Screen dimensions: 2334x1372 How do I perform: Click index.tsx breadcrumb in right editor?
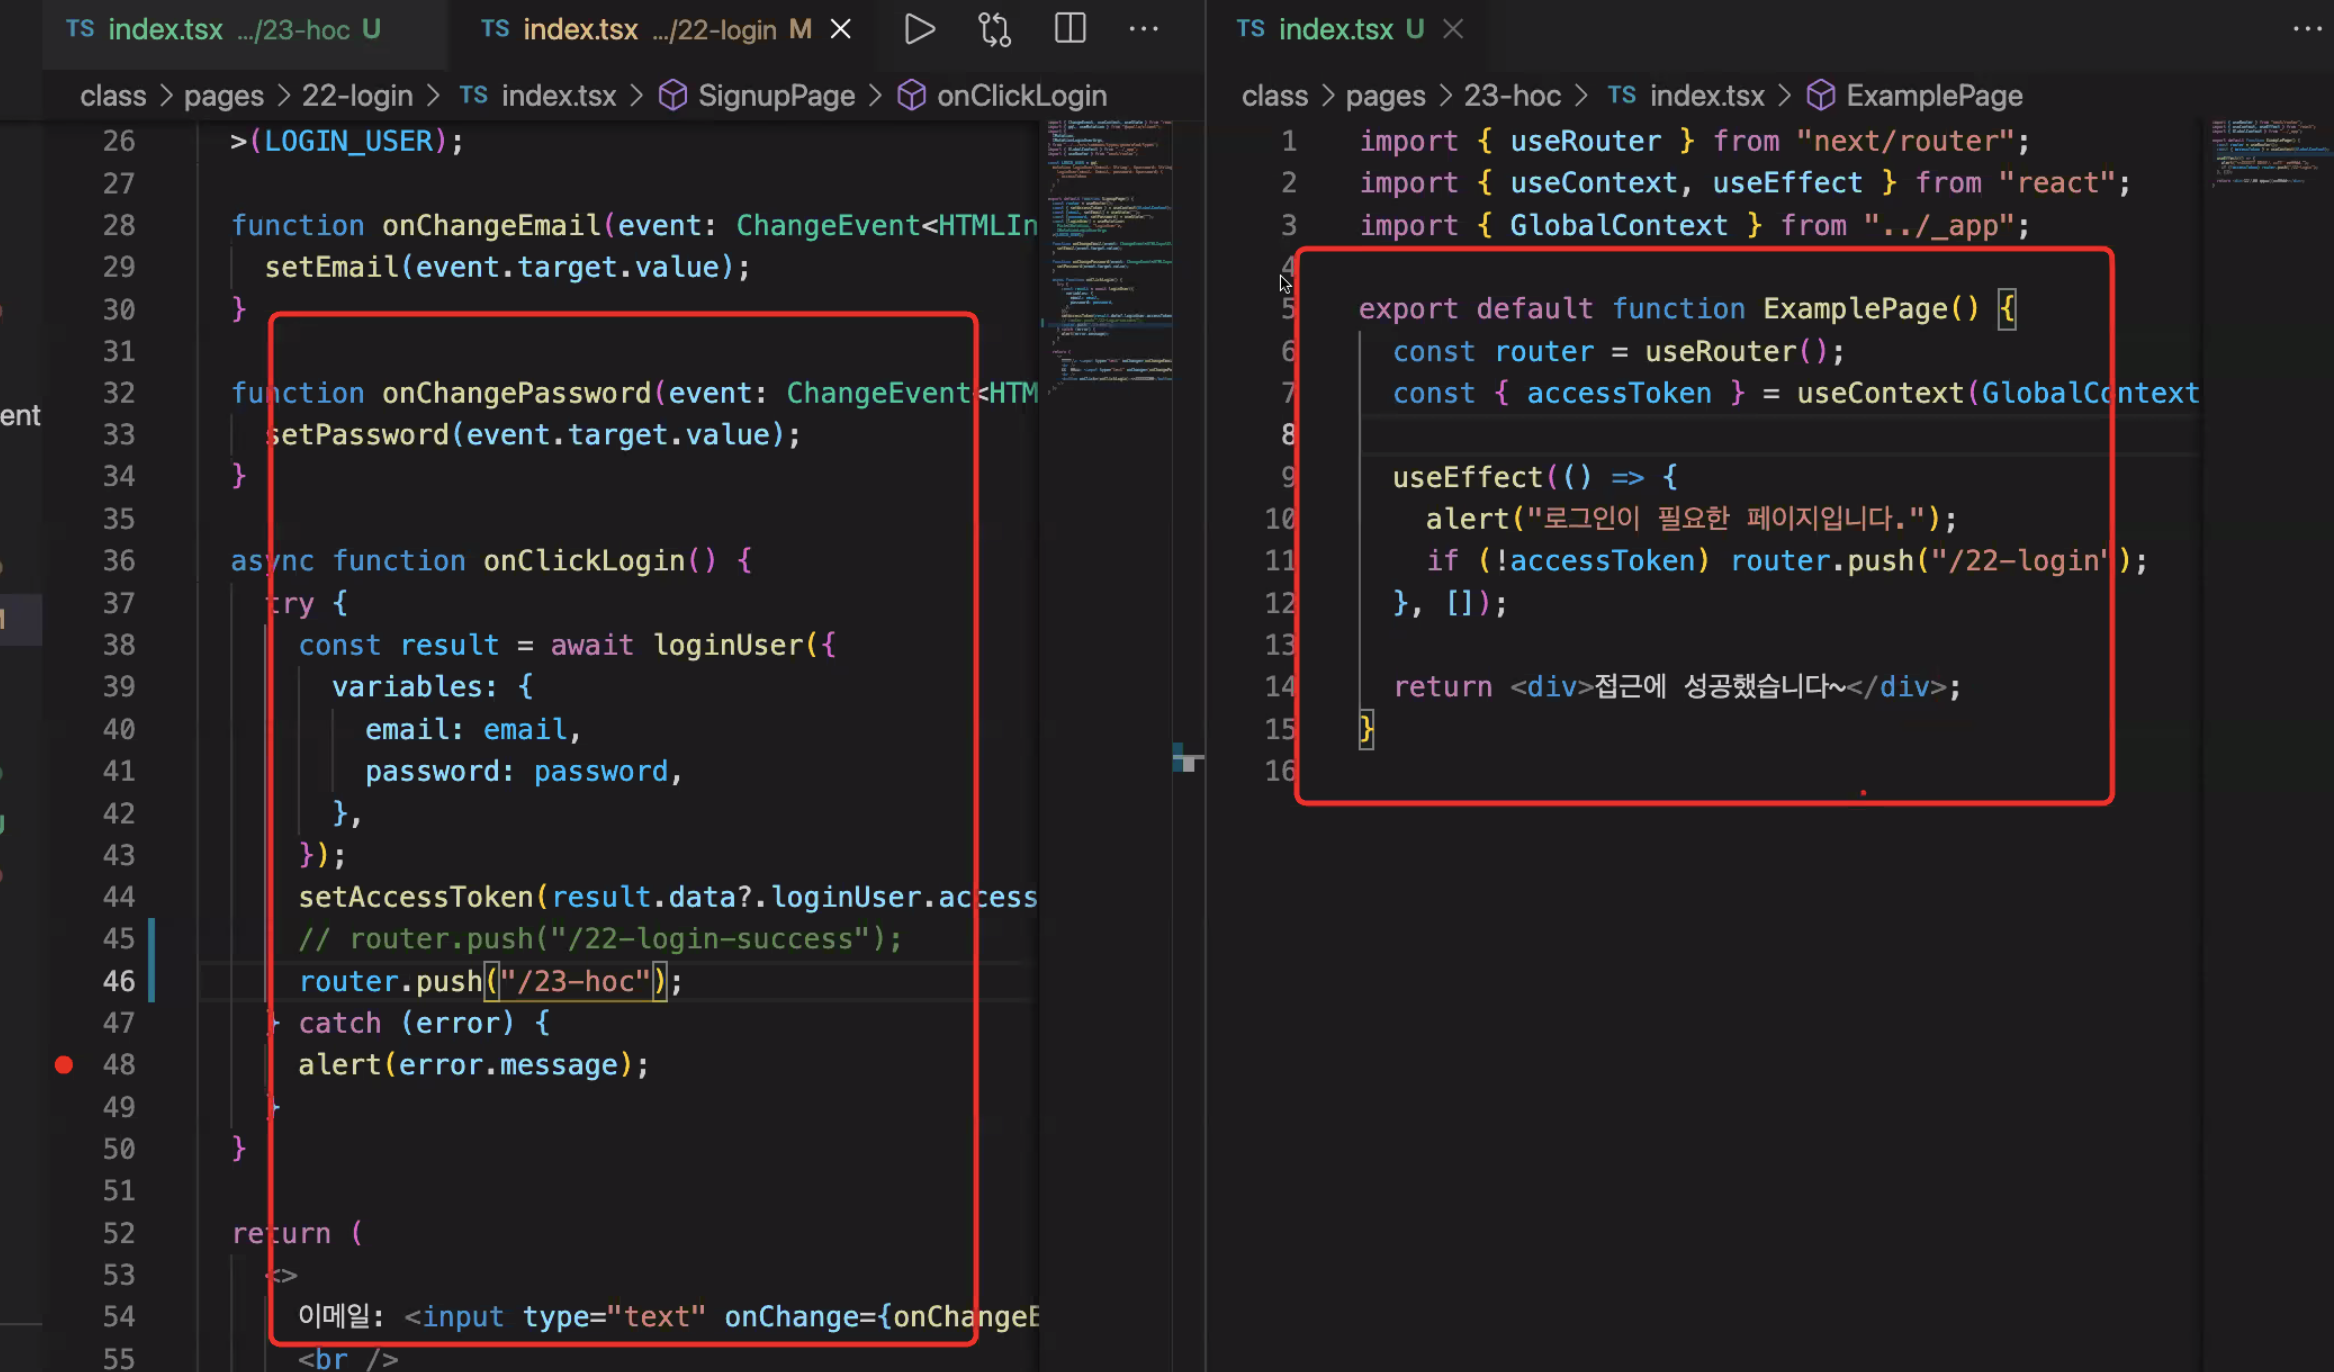coord(1706,96)
